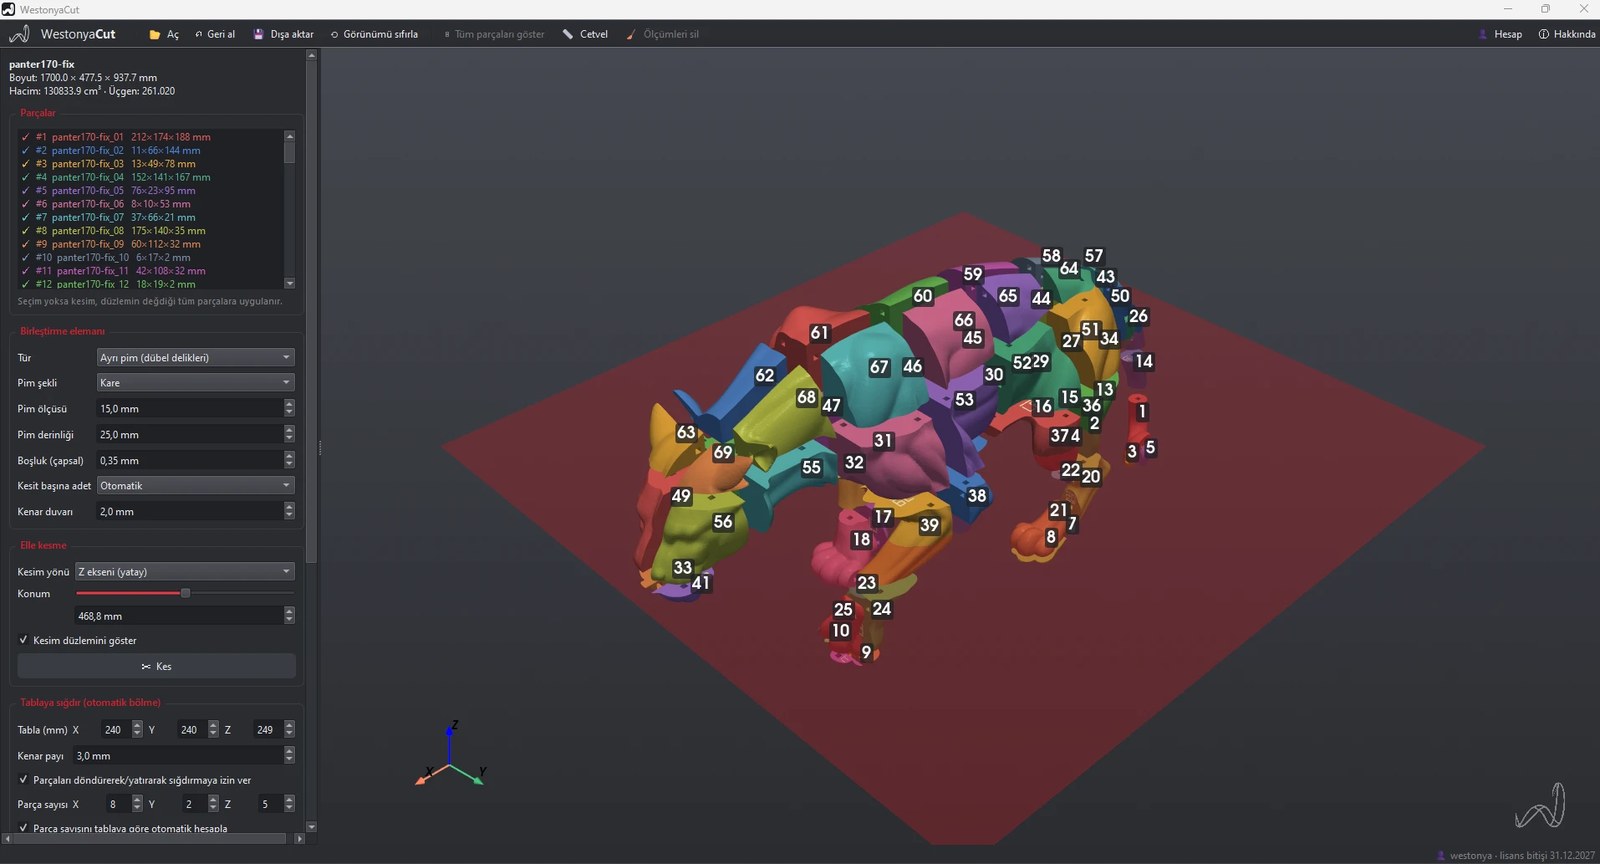Click the Geri al undo icon

click(x=198, y=34)
